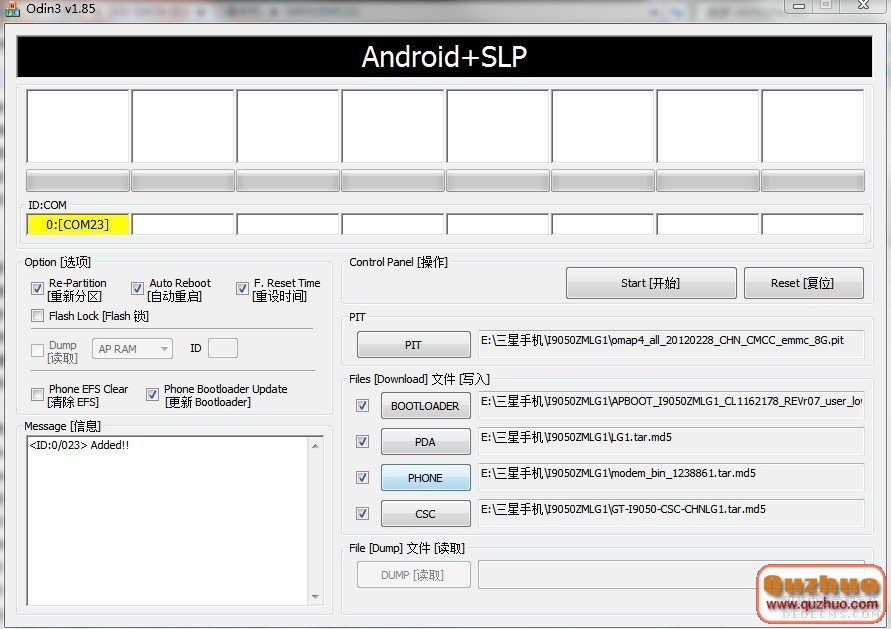
Task: Click the PDA file button
Action: coord(426,441)
